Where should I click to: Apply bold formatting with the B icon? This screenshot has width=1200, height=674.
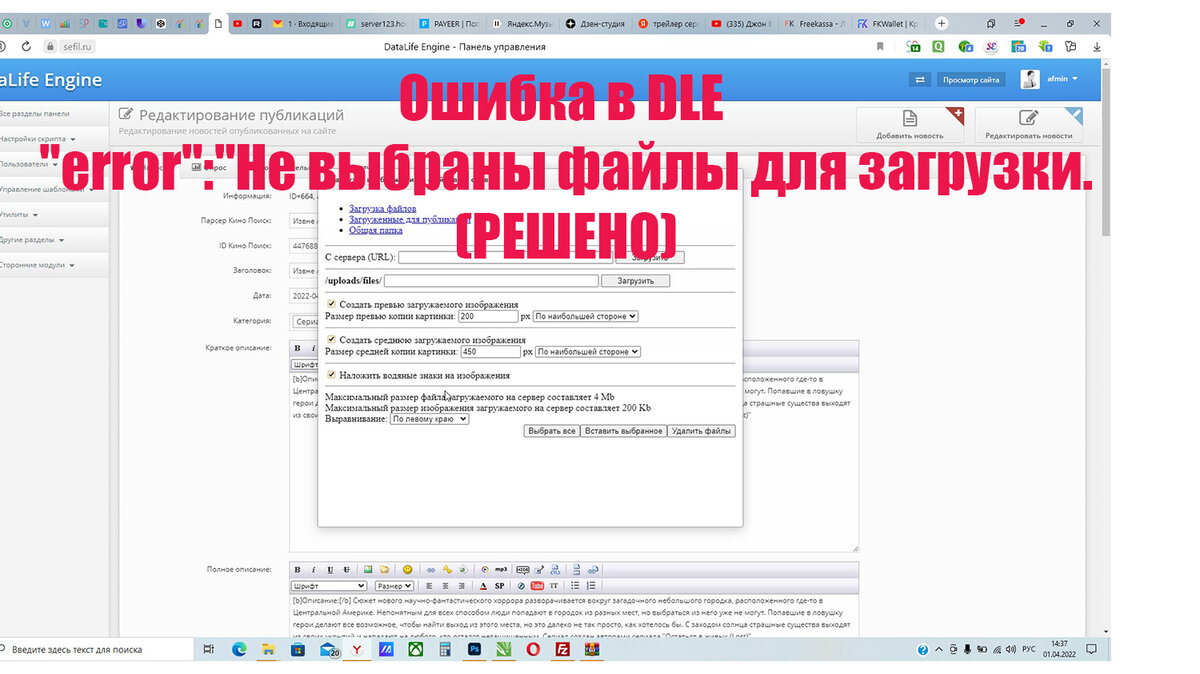click(297, 569)
